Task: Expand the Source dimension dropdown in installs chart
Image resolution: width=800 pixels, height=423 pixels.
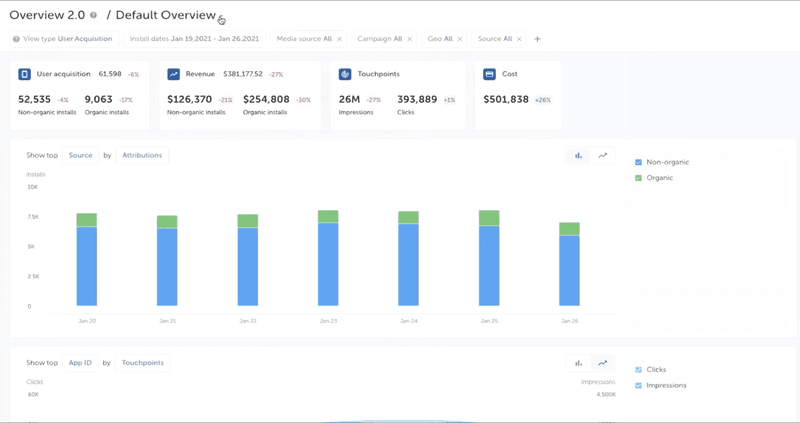Action: click(80, 155)
